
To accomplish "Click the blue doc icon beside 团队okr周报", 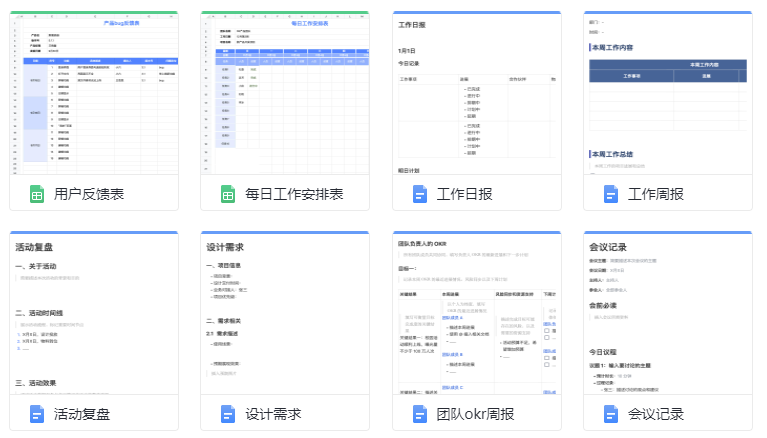I will pos(420,413).
